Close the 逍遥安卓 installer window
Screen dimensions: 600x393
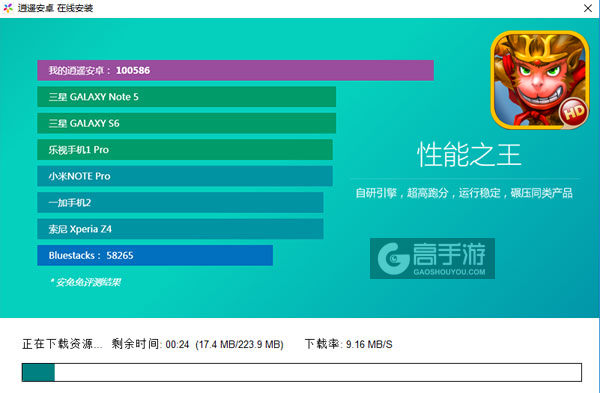(588, 8)
